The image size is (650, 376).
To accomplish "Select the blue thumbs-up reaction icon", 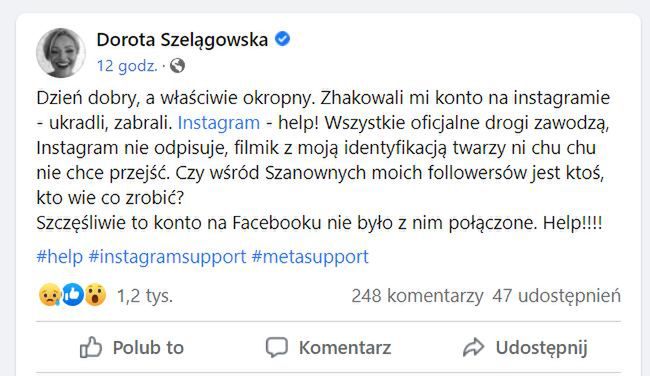I will pyautogui.click(x=73, y=295).
